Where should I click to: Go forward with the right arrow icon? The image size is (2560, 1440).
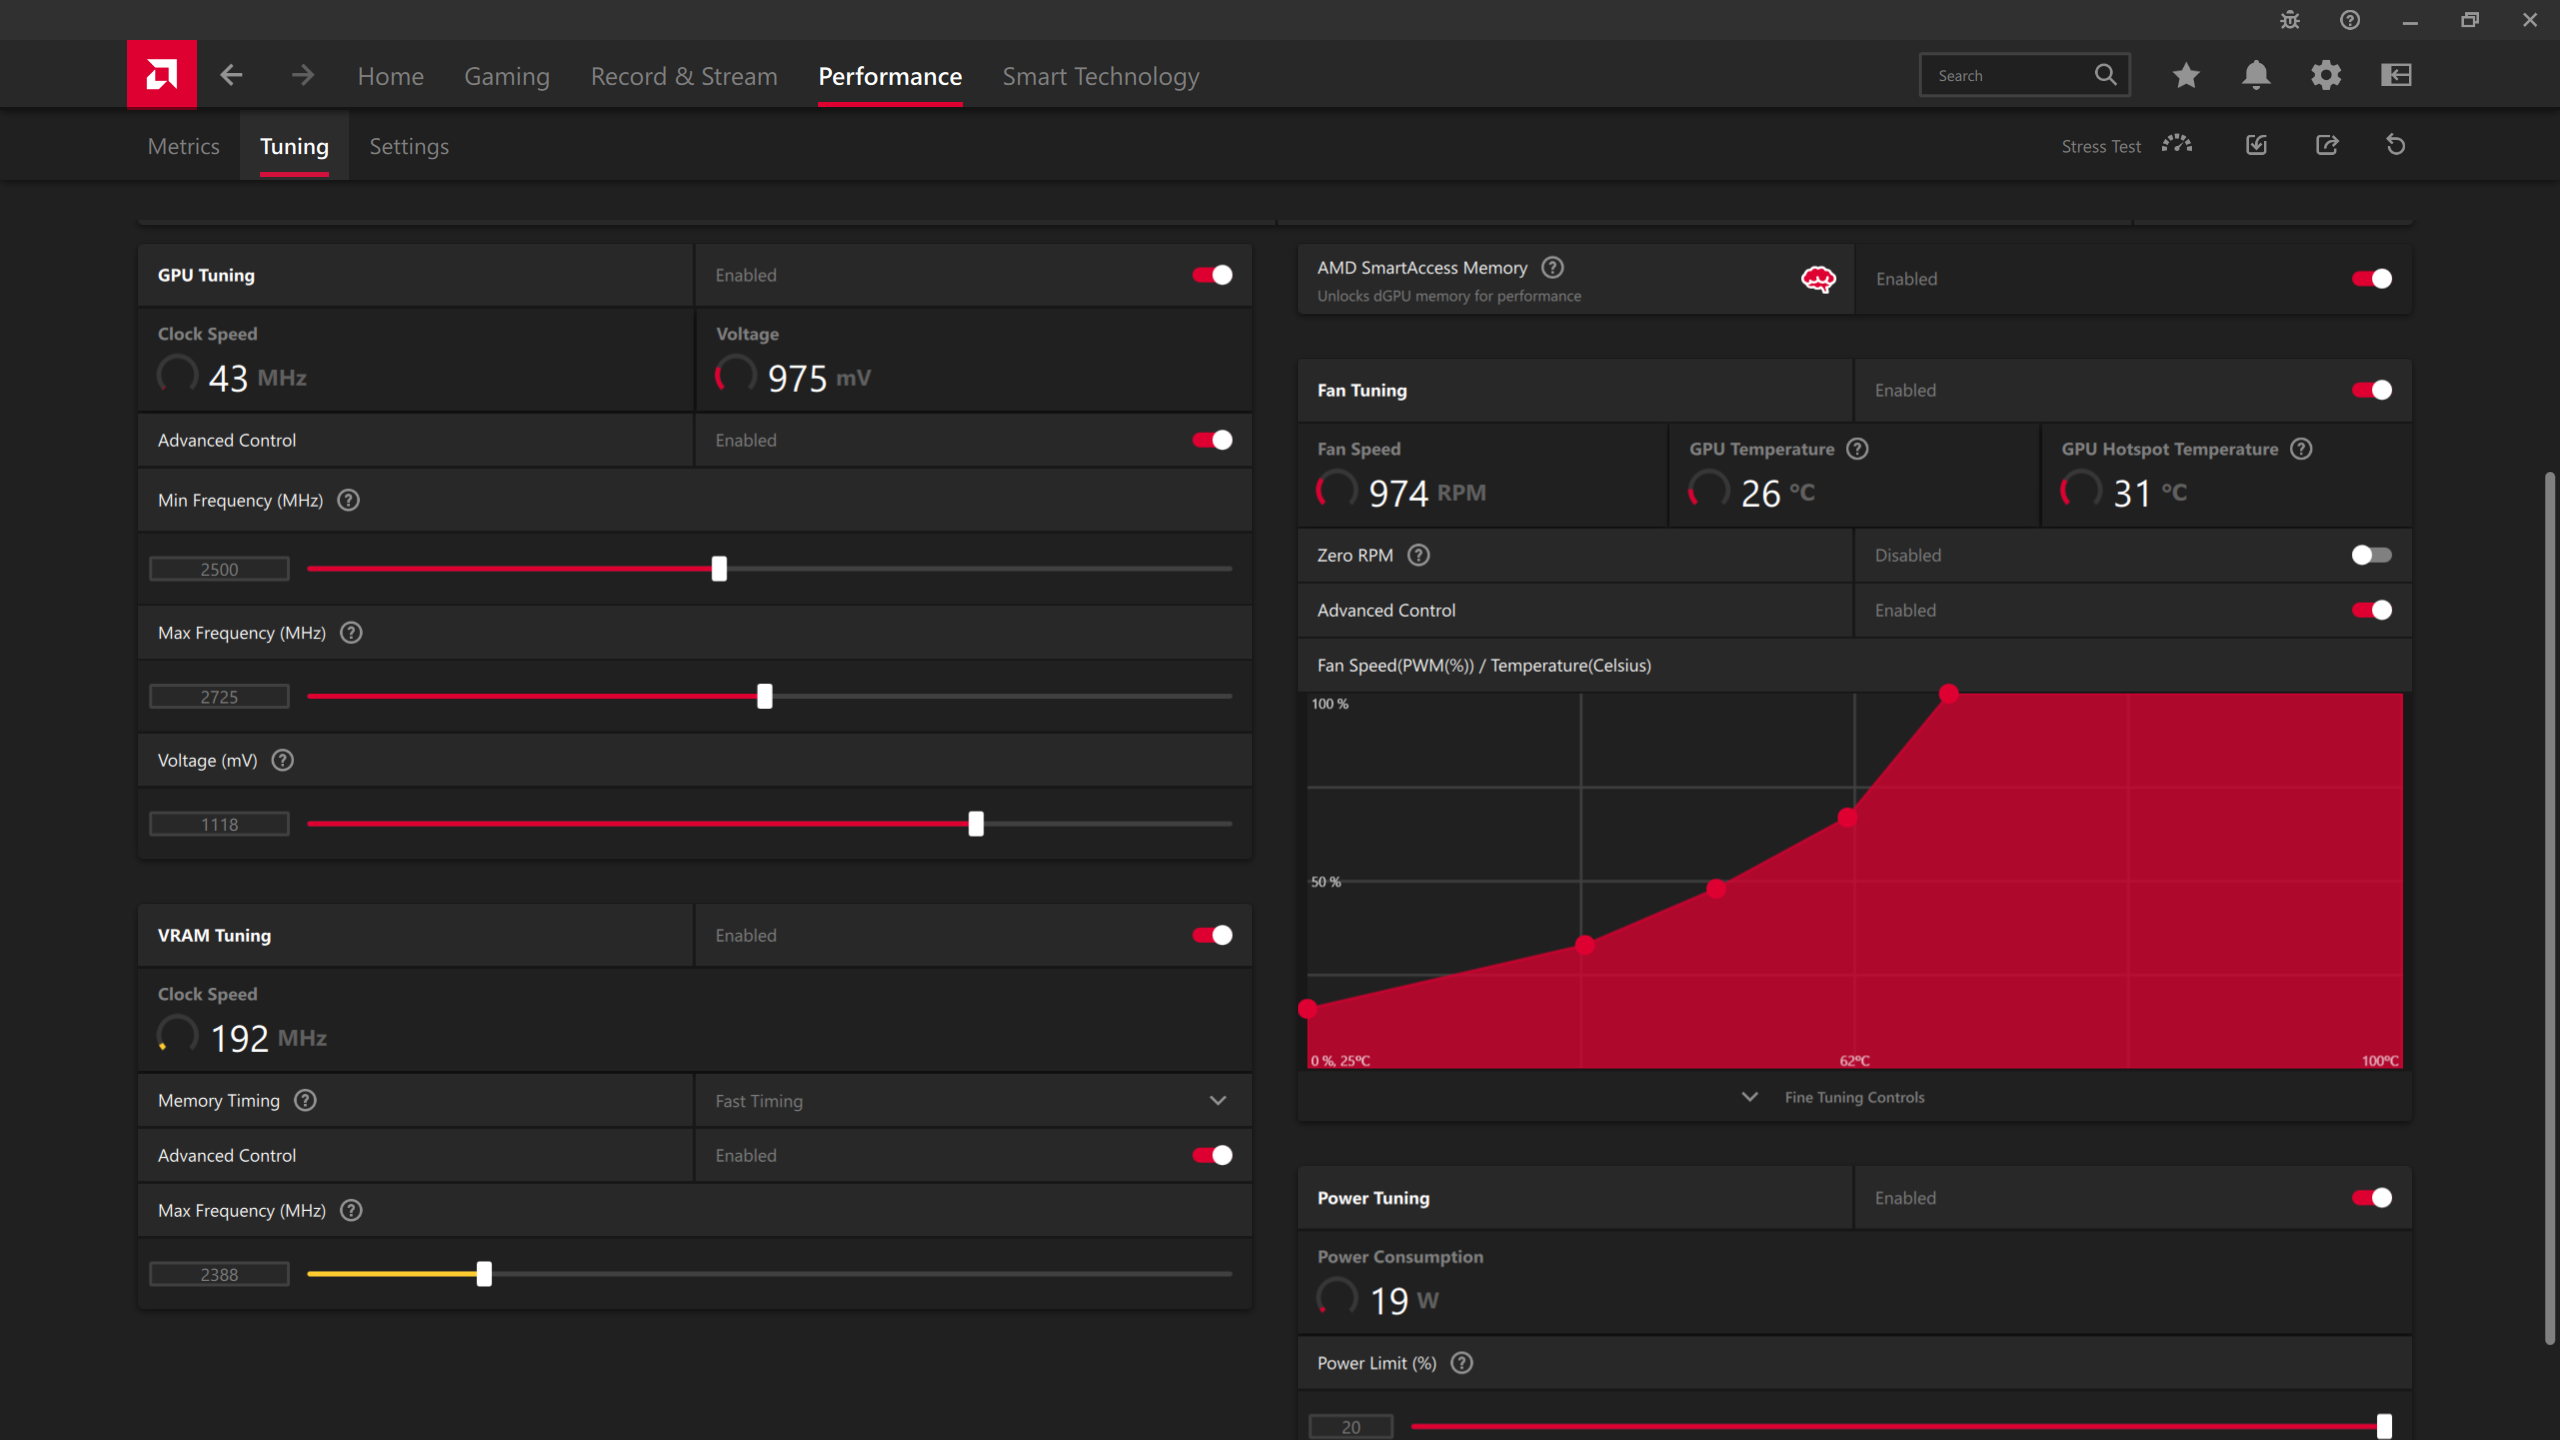(x=302, y=75)
